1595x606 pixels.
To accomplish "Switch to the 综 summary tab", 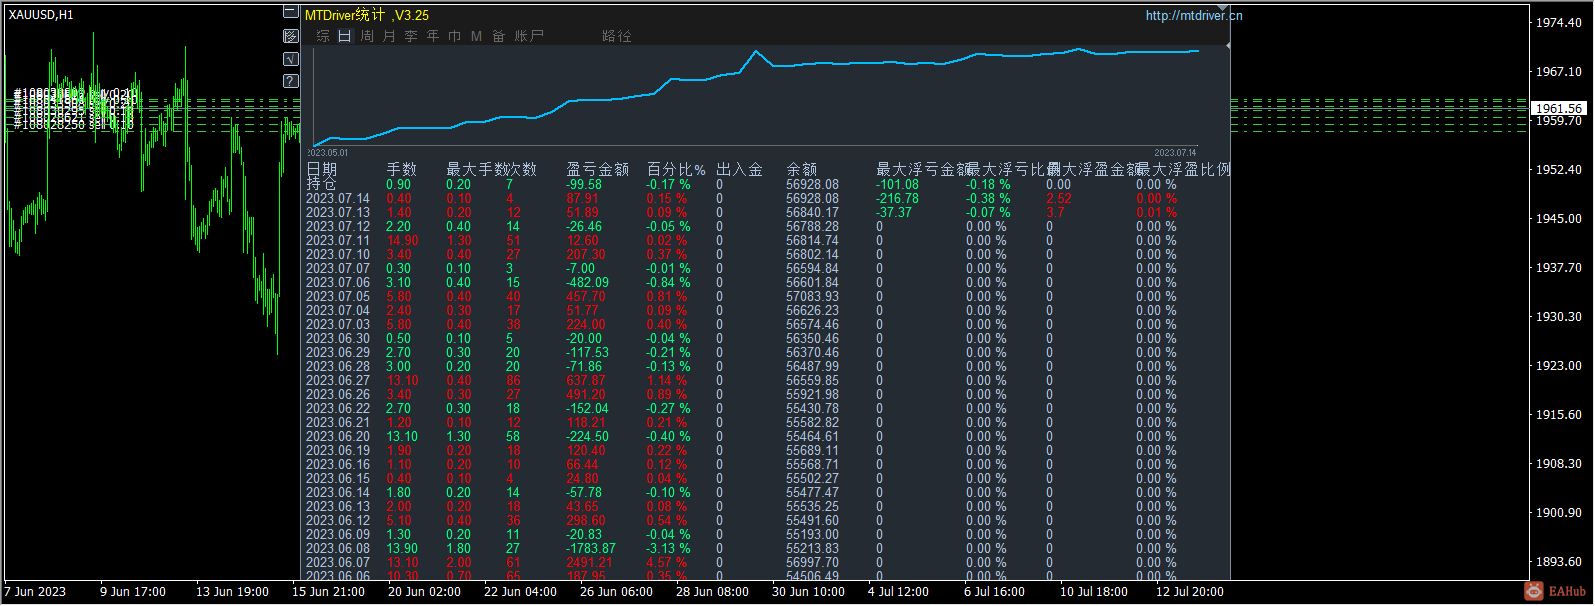I will coord(323,36).
